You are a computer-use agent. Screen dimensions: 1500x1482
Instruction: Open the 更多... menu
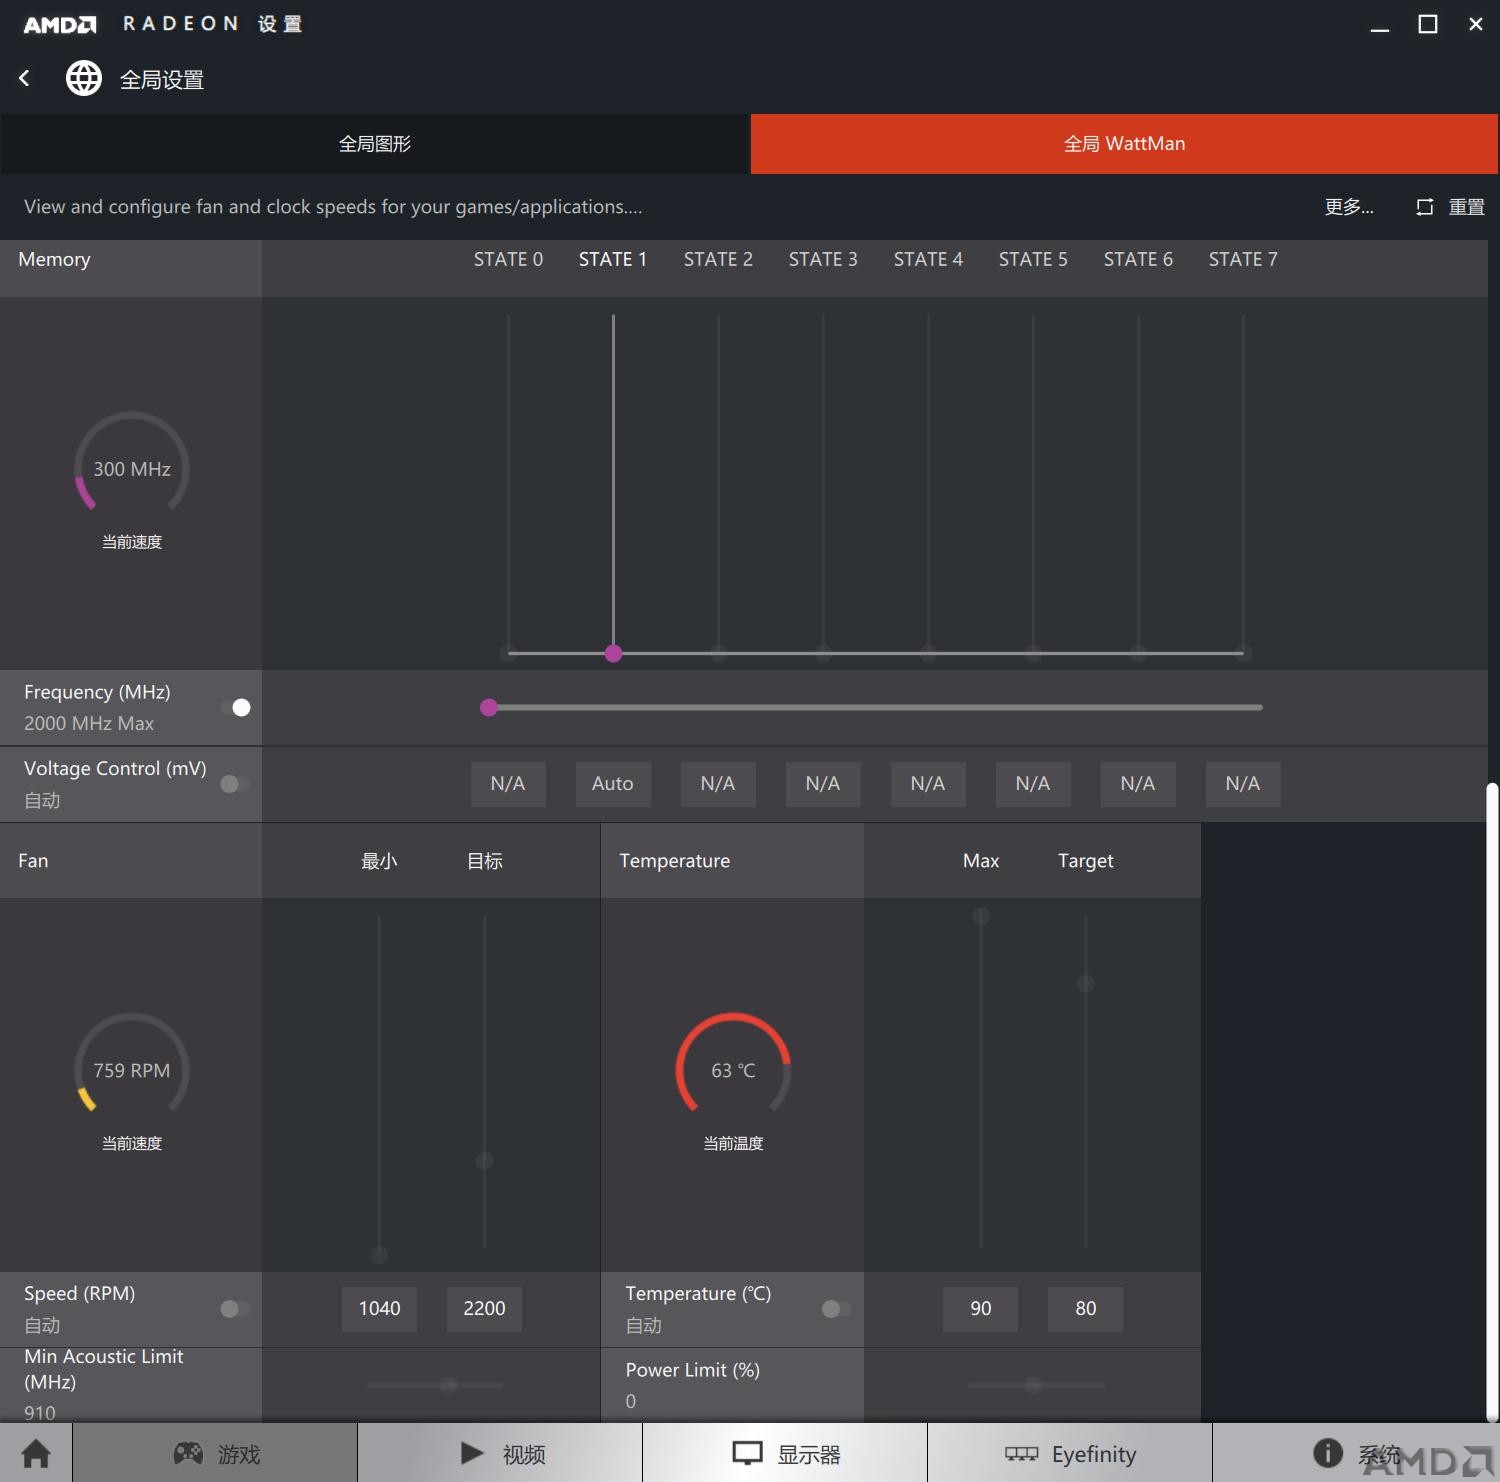[x=1349, y=207]
